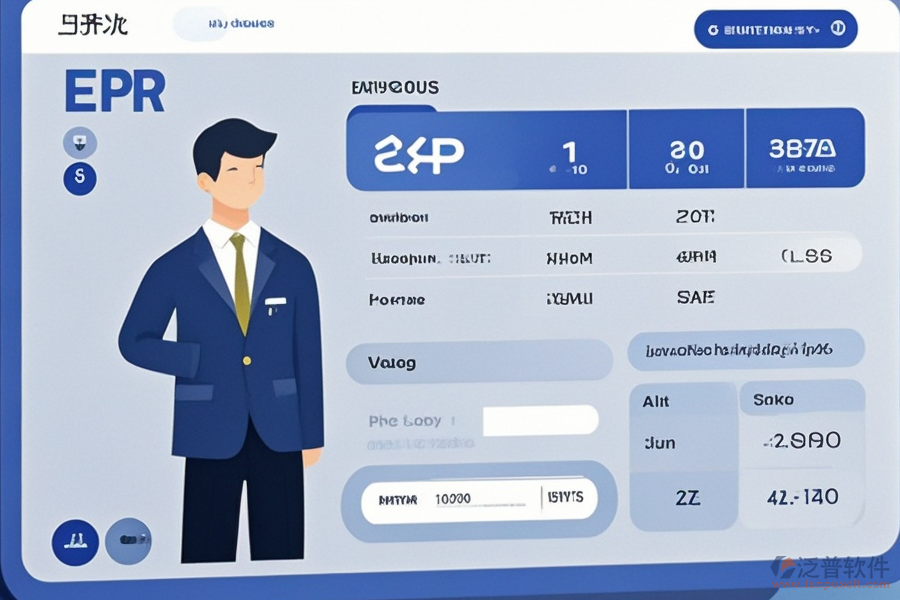Click the employee avatar illustration
Screen dimensions: 900x600
[221, 340]
